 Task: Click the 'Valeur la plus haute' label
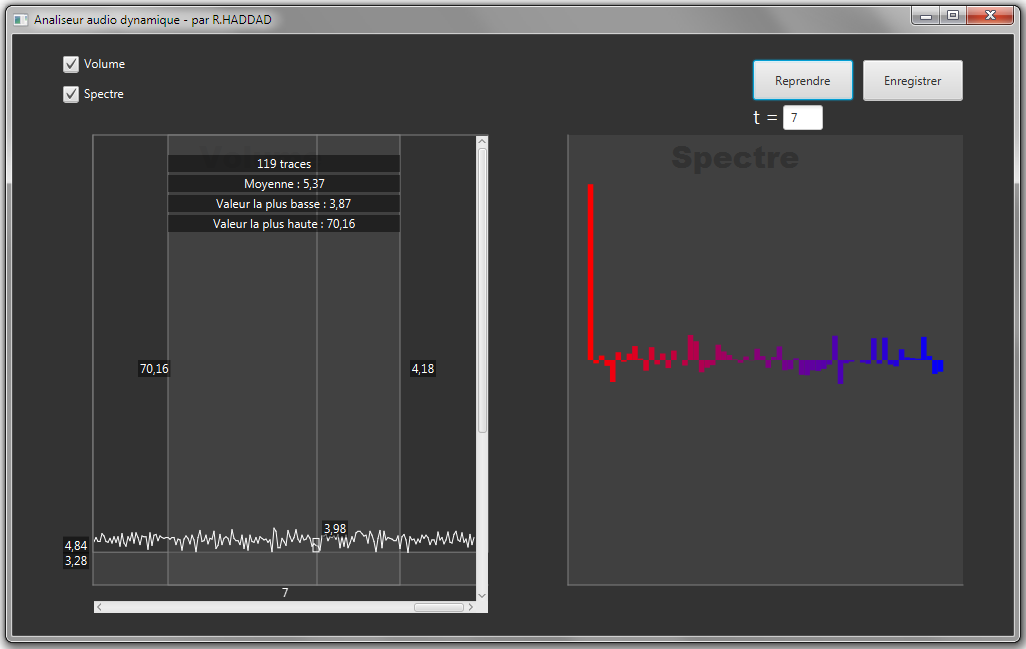coord(284,224)
